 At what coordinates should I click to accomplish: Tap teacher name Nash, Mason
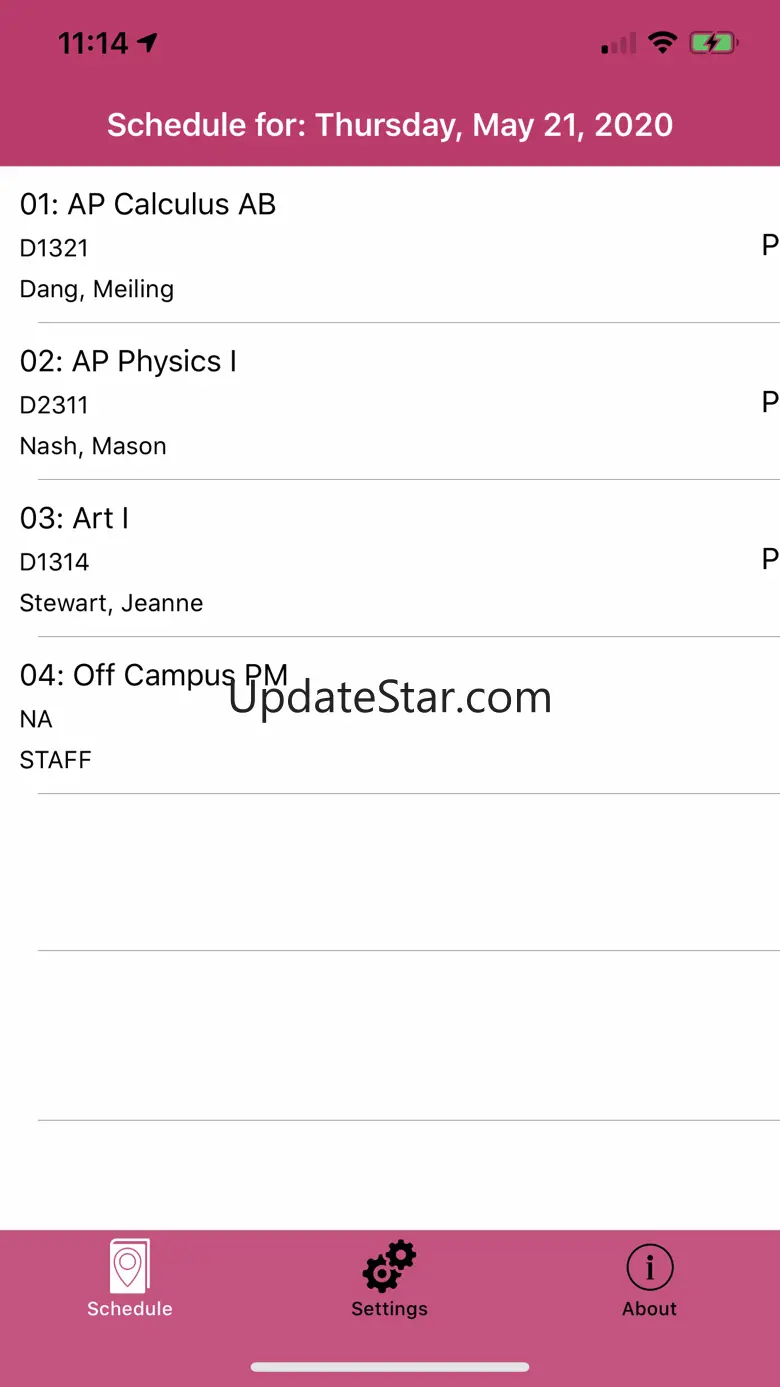tap(93, 446)
